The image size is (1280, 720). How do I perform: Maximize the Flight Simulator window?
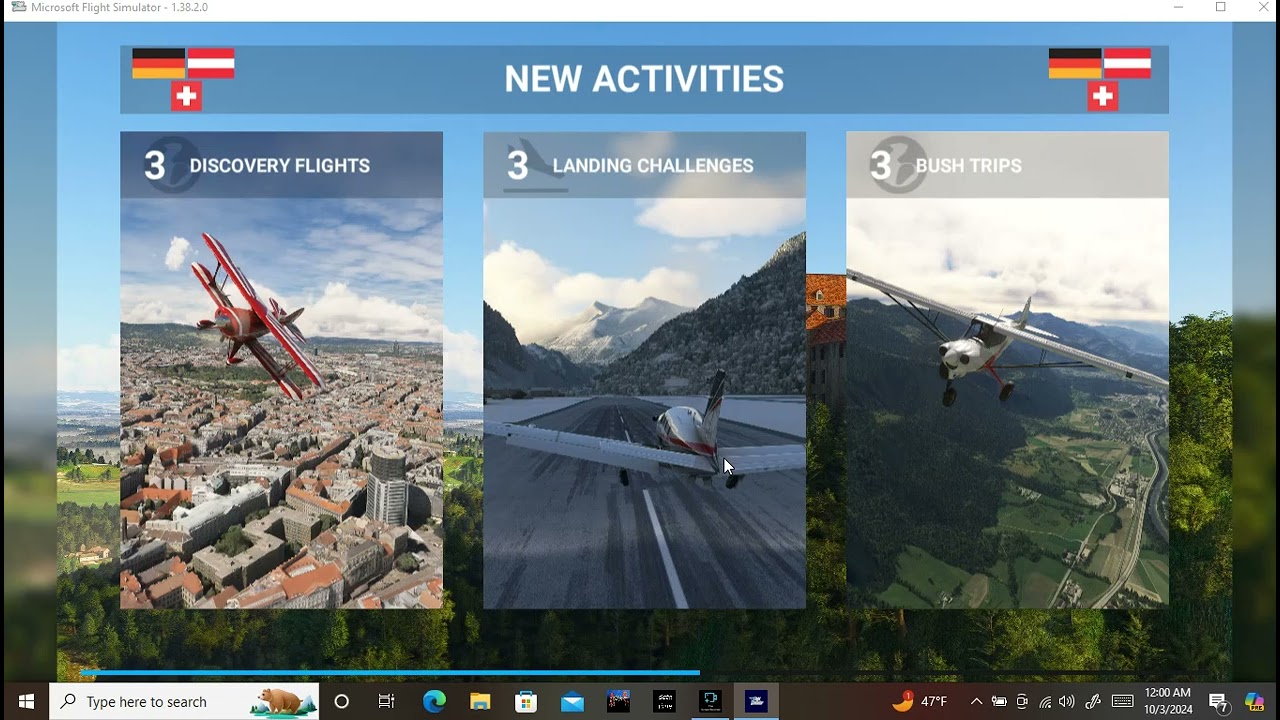point(1220,8)
